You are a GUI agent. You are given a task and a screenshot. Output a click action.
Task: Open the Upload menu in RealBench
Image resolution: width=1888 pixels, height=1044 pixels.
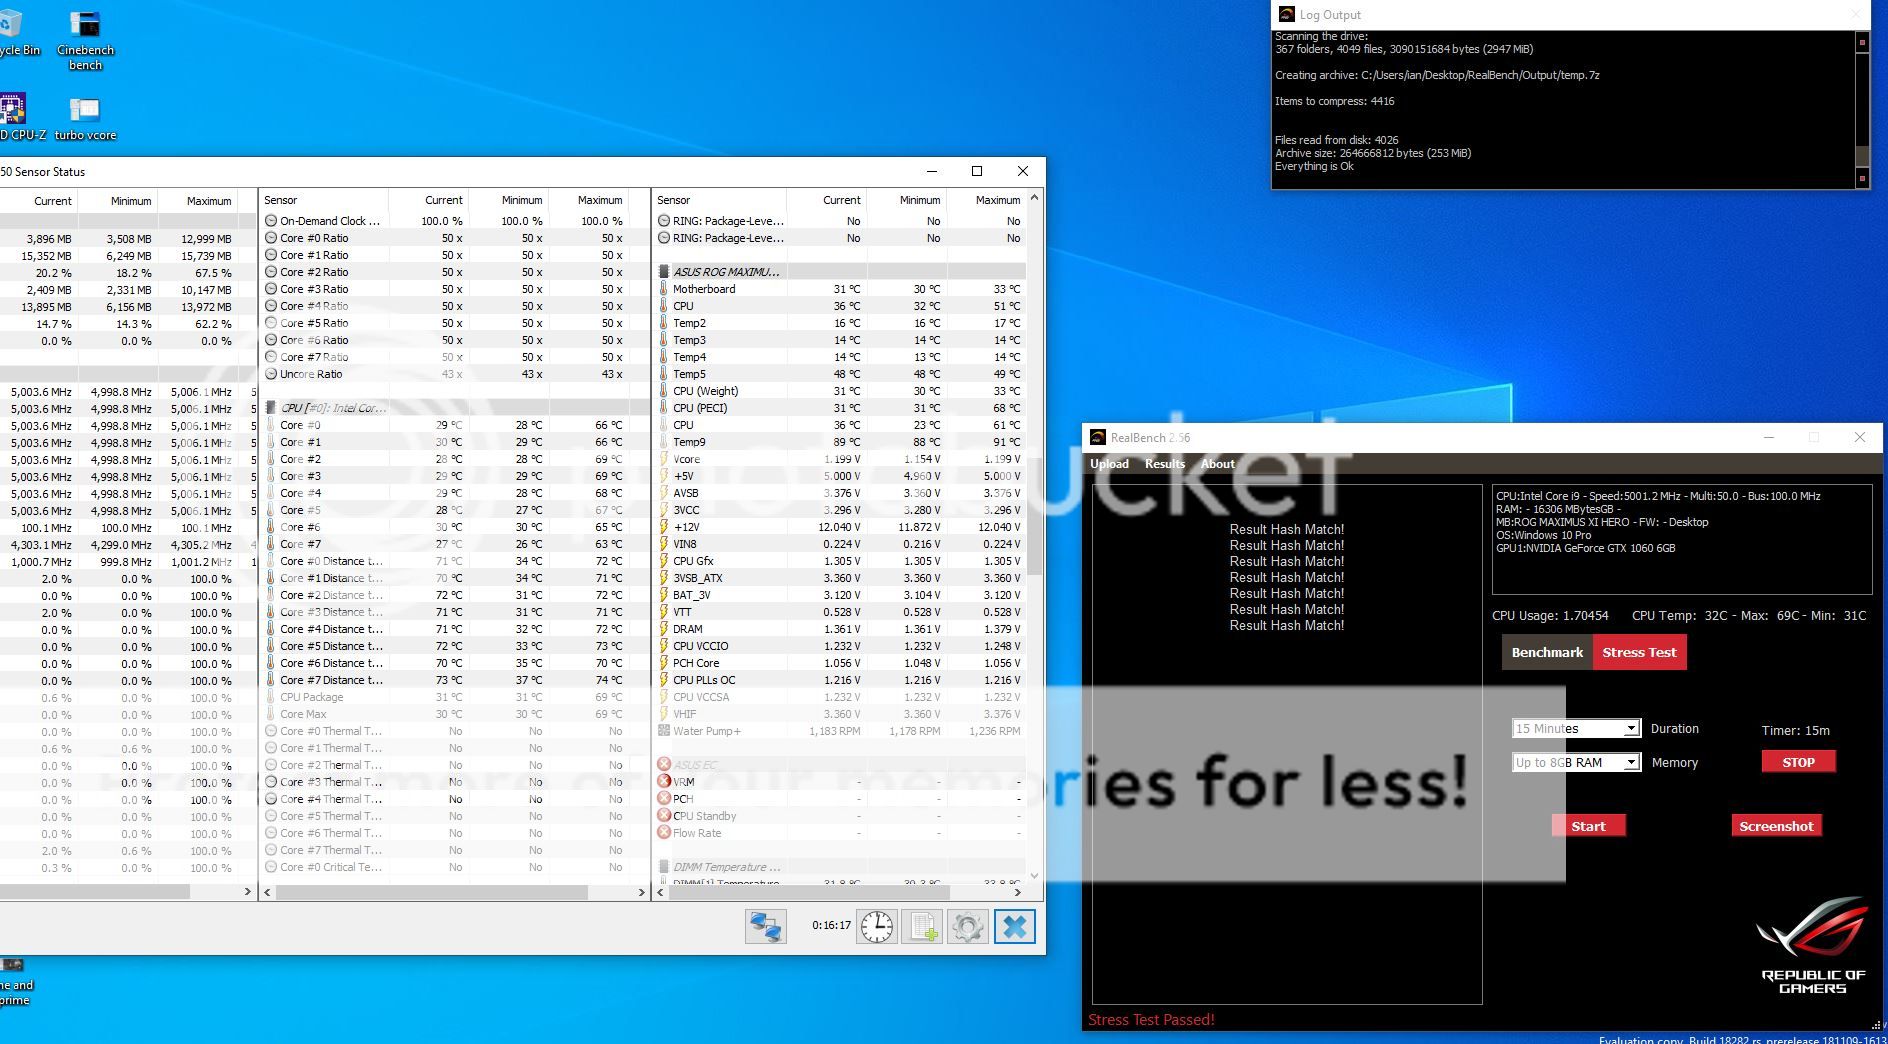[x=1109, y=464]
